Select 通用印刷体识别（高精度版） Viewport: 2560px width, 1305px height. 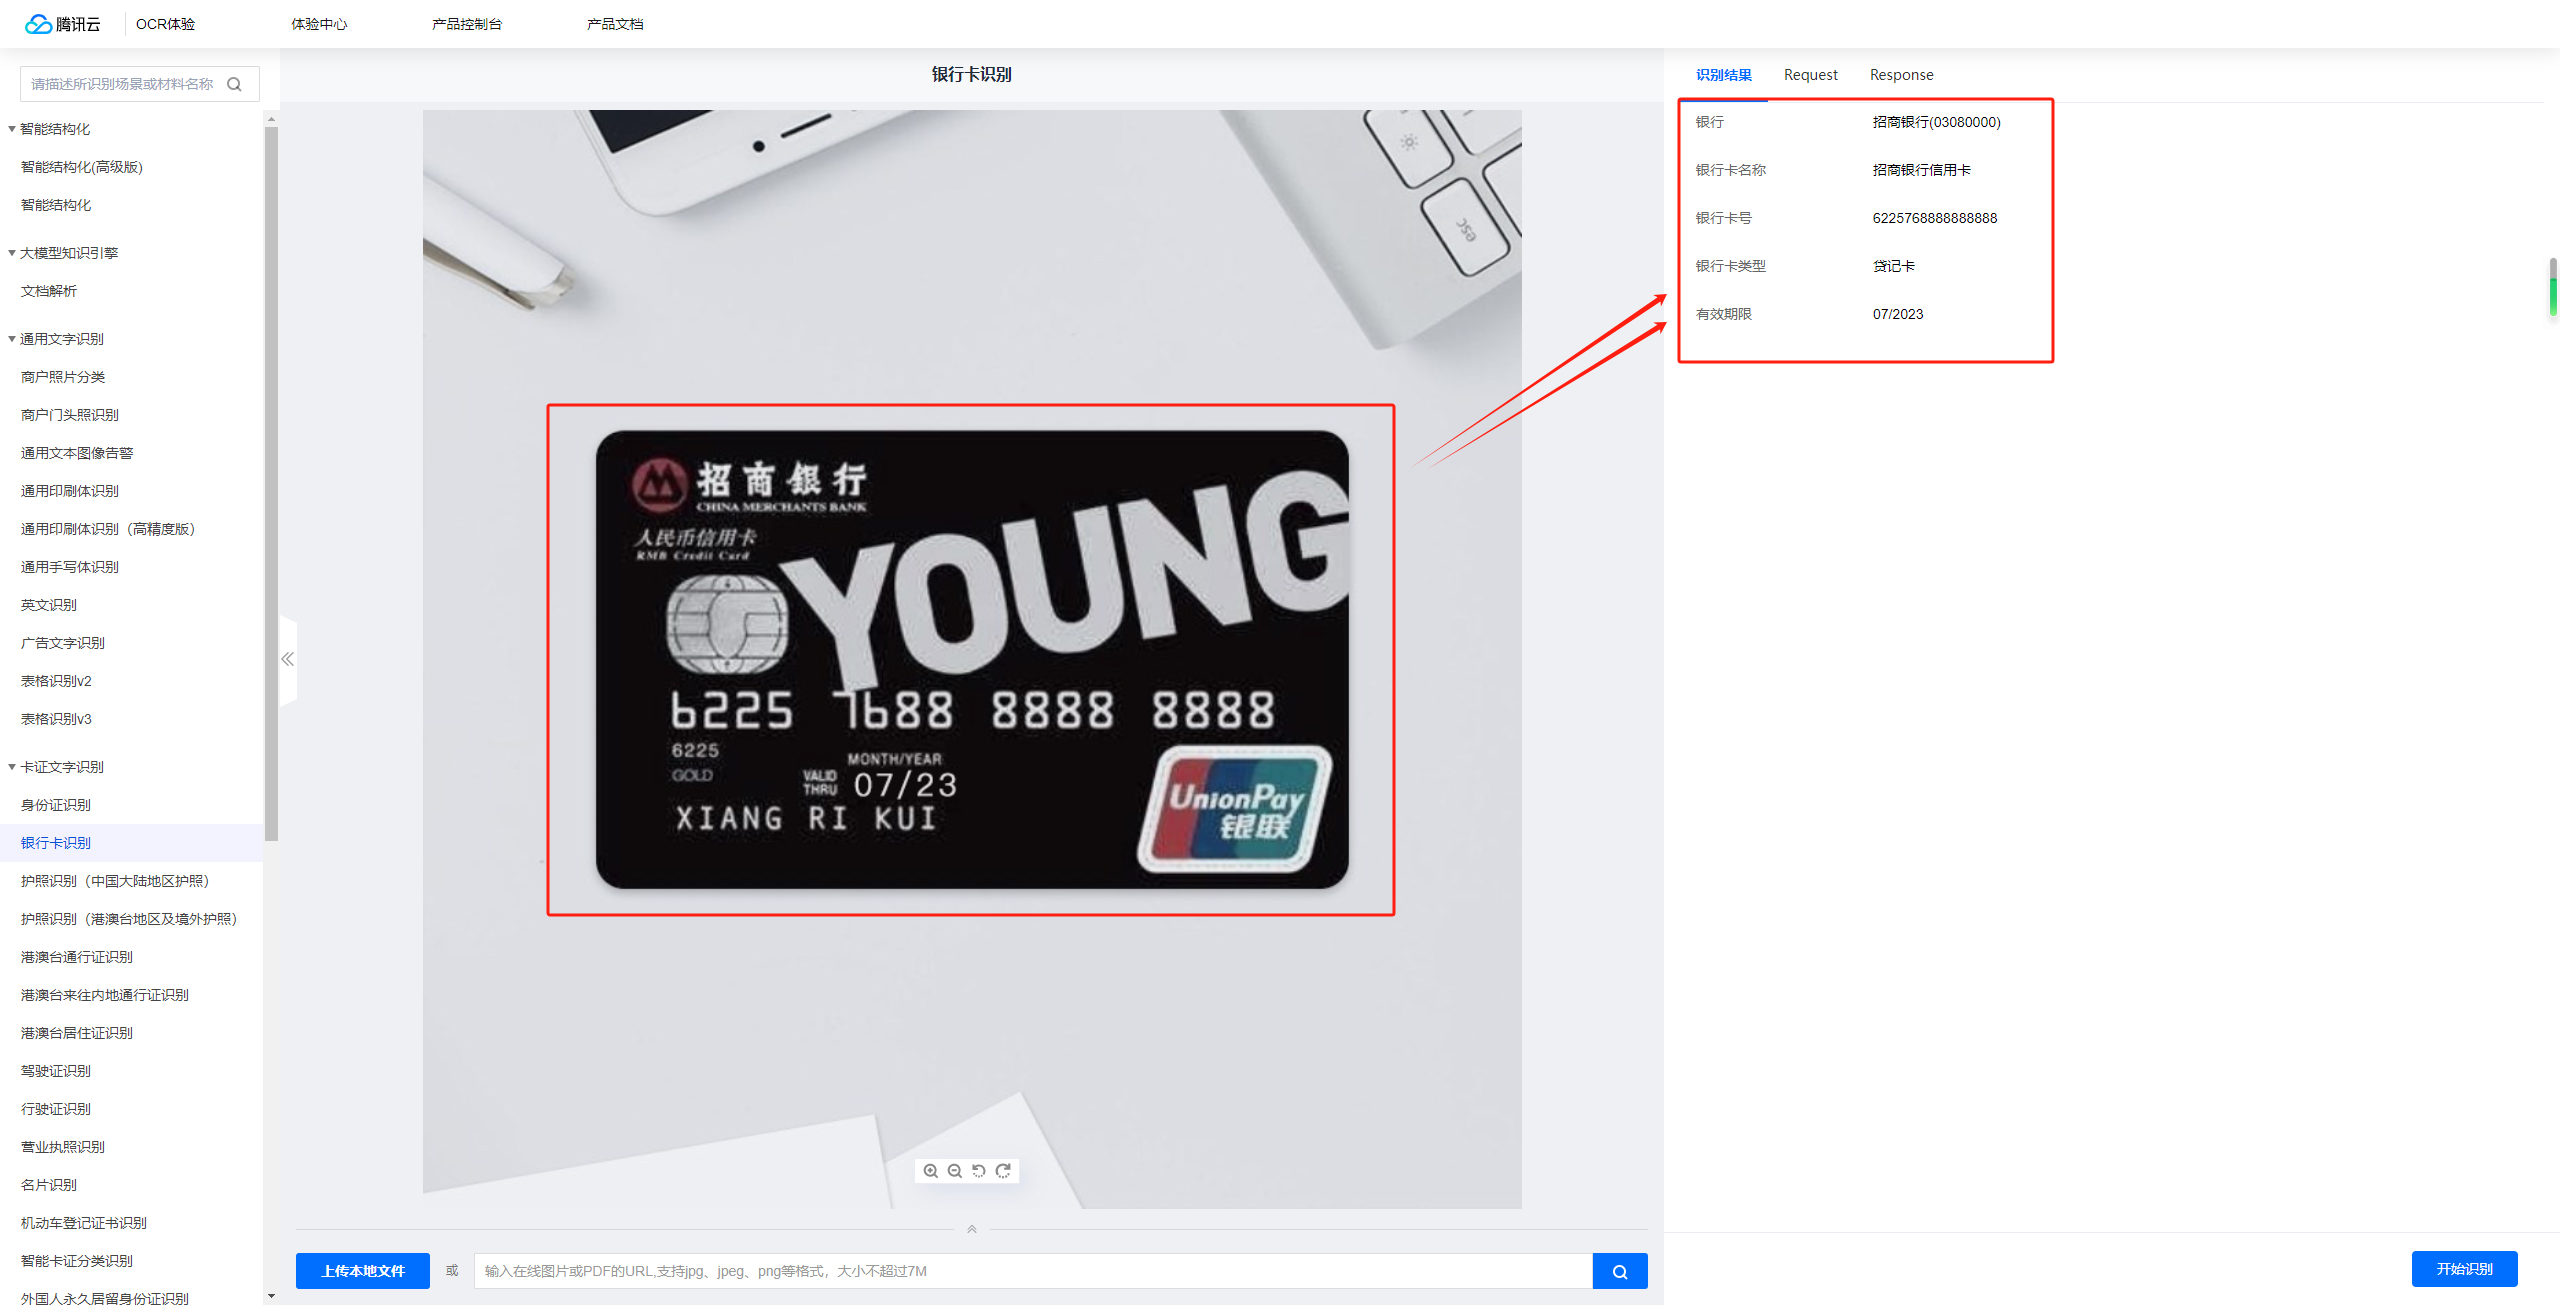(x=108, y=529)
